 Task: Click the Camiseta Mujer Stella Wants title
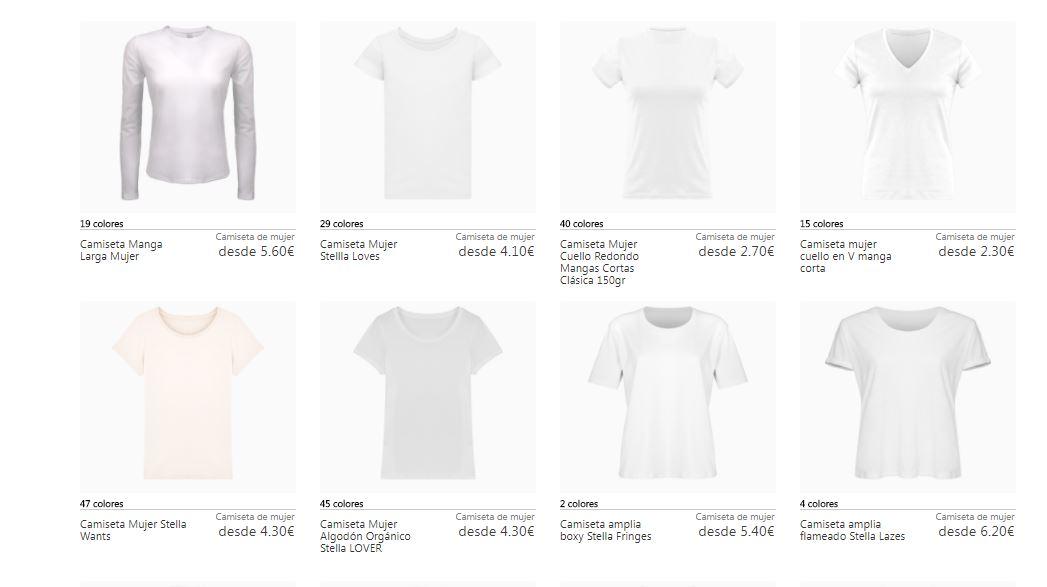click(x=133, y=530)
